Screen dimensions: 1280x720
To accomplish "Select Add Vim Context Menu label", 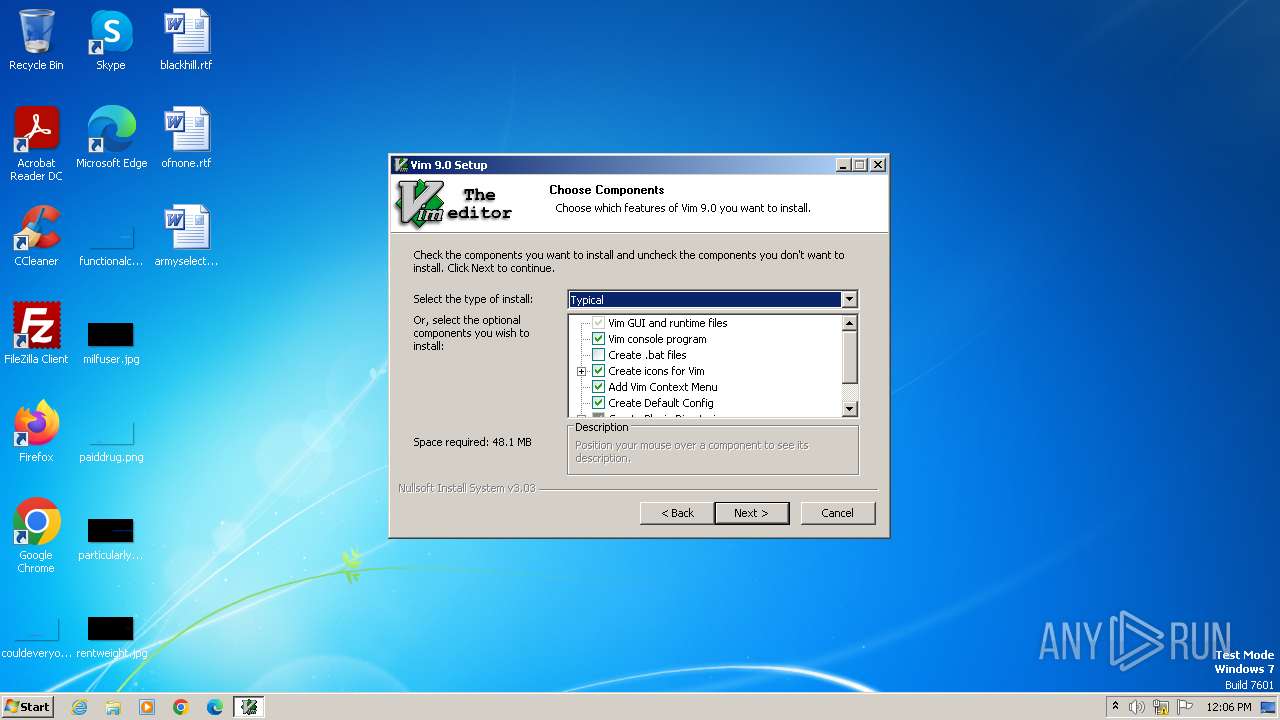I will click(663, 387).
